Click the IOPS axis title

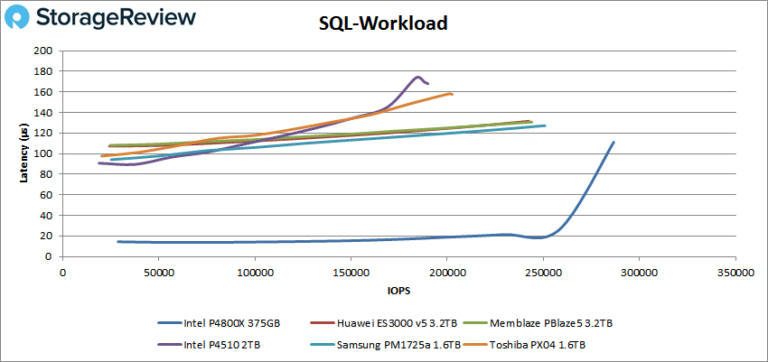coord(400,290)
